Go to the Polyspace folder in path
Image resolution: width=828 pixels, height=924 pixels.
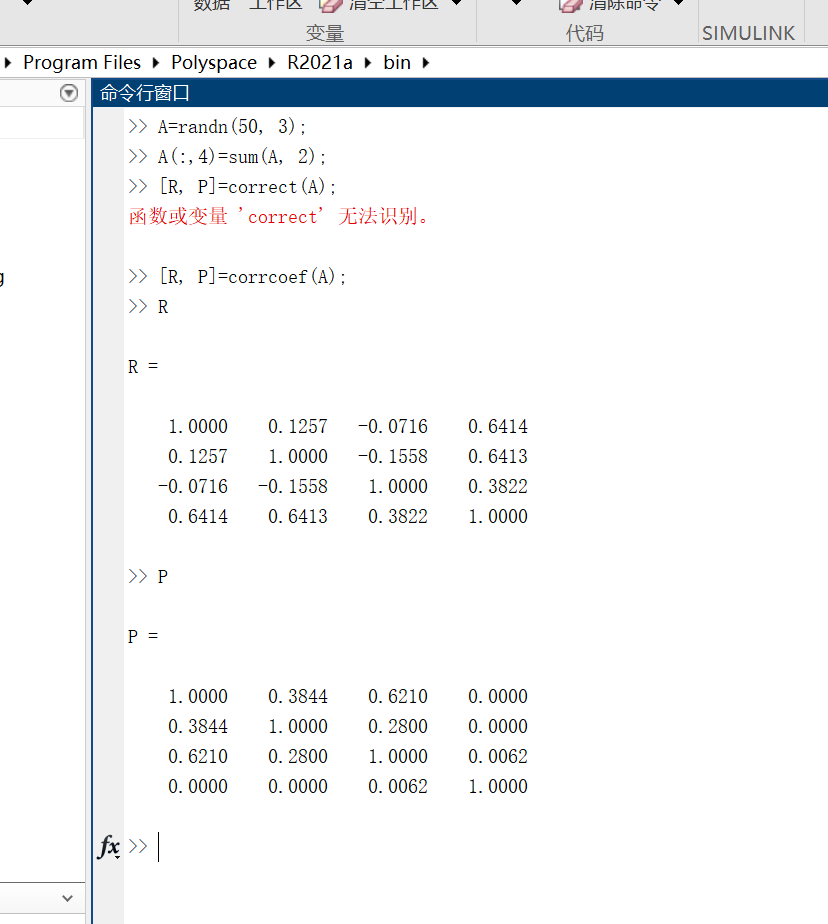pyautogui.click(x=214, y=62)
